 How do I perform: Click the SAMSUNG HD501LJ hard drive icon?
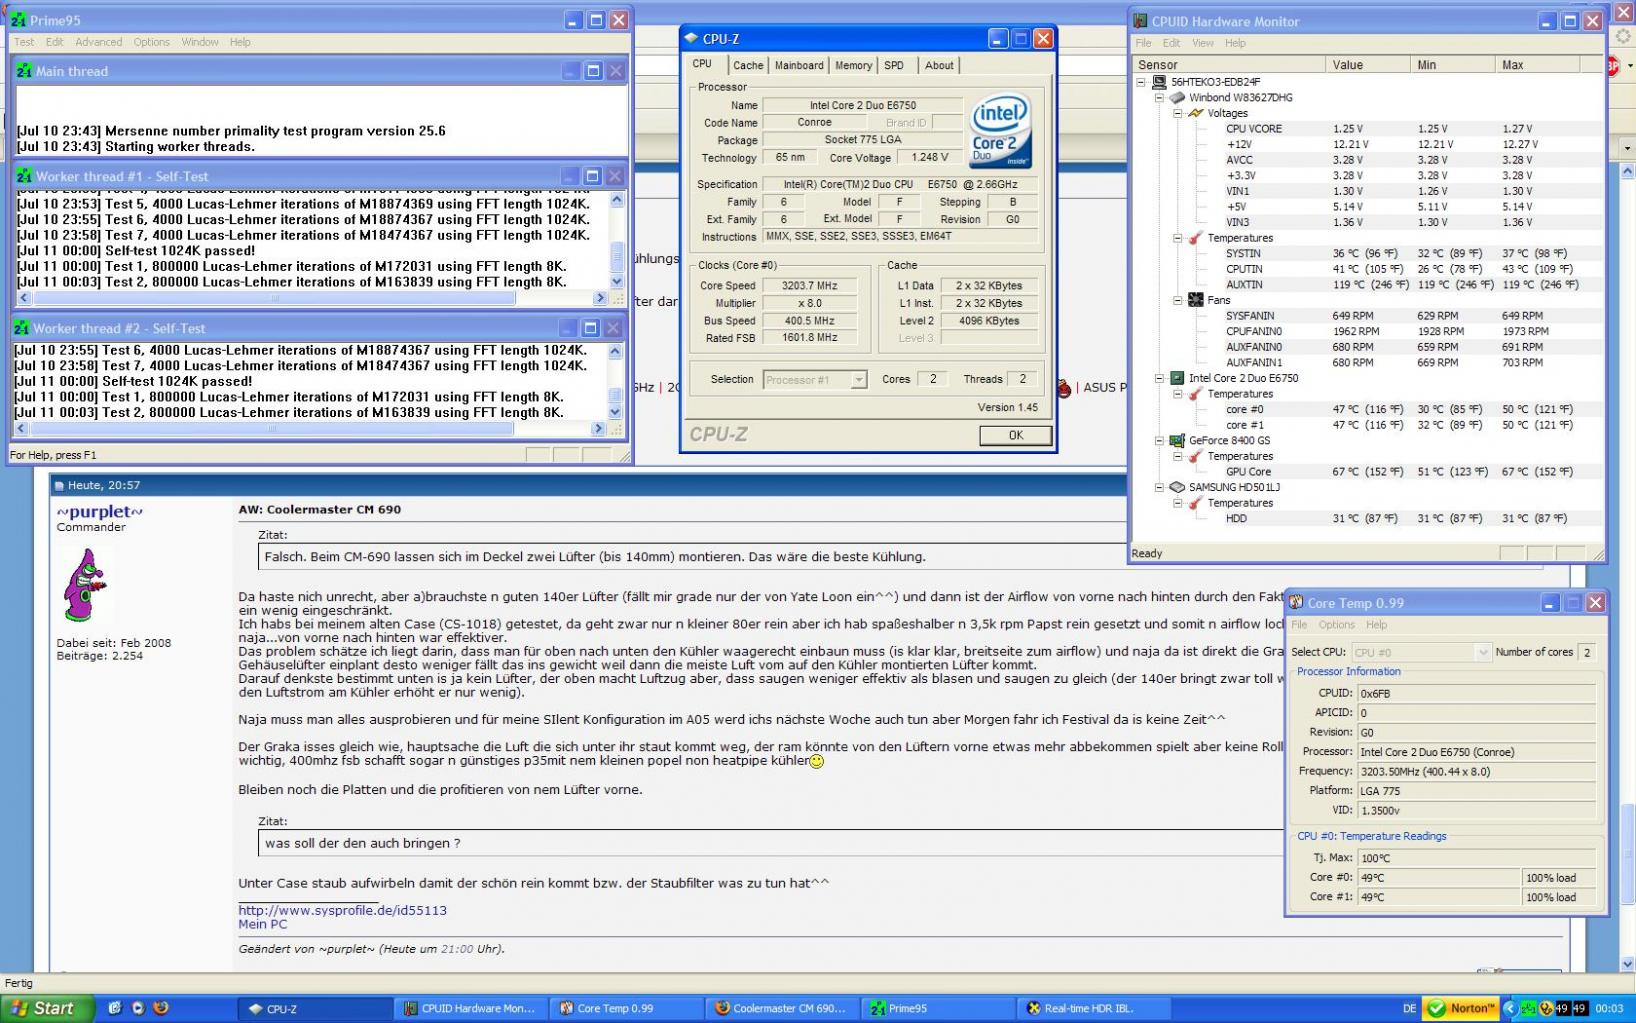pos(1177,487)
